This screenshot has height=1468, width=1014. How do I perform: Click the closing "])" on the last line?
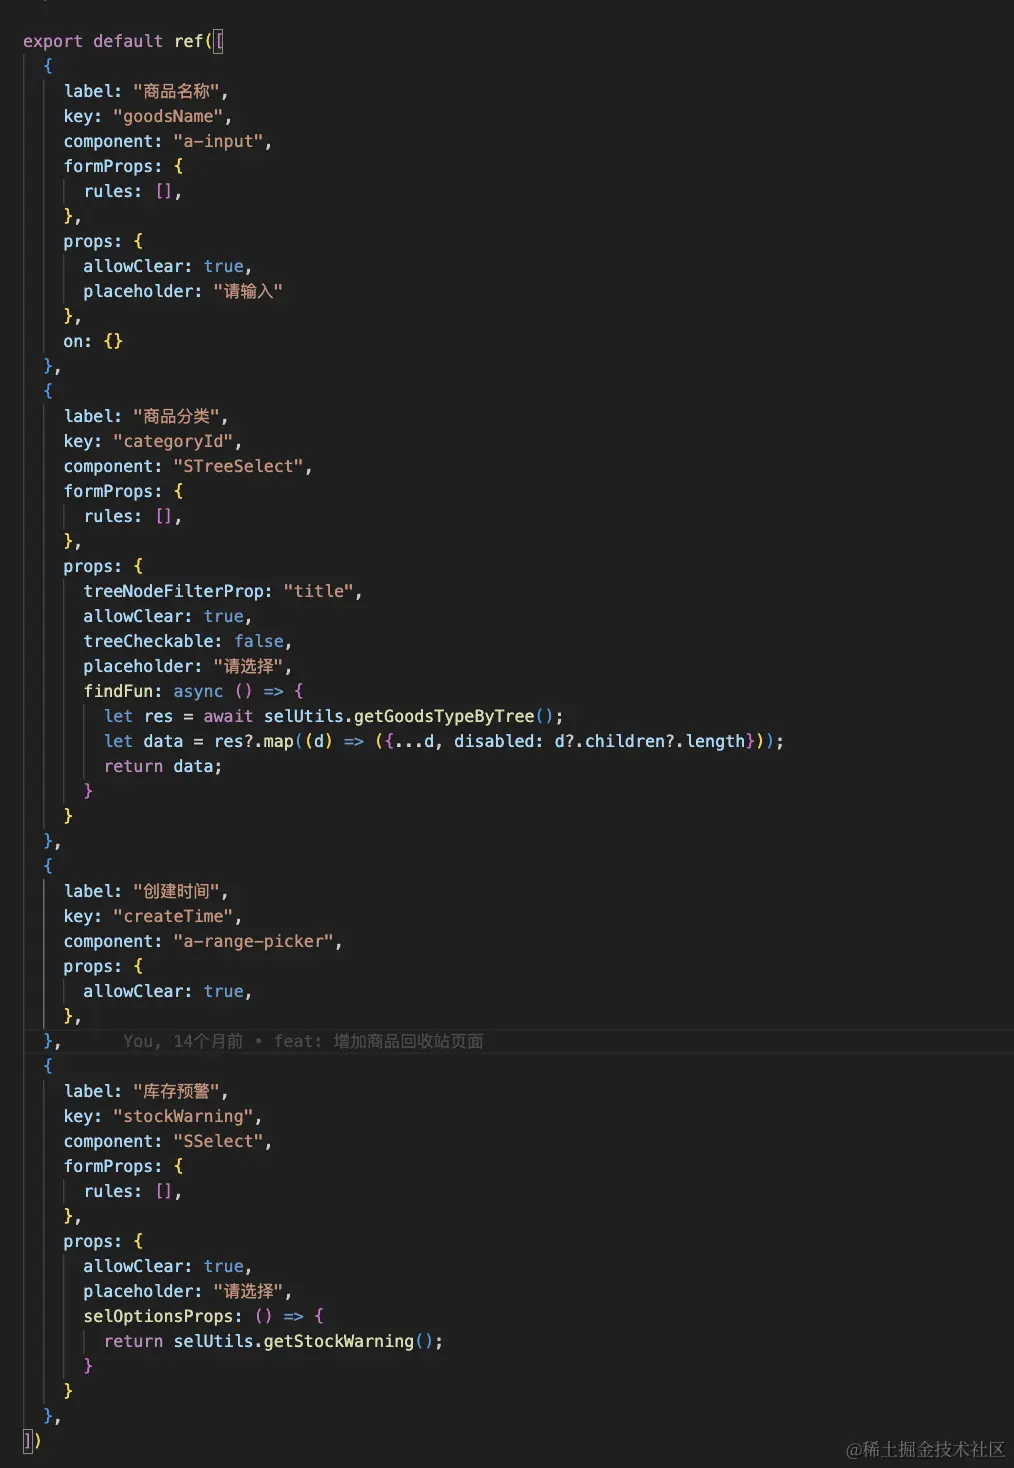[32, 1441]
